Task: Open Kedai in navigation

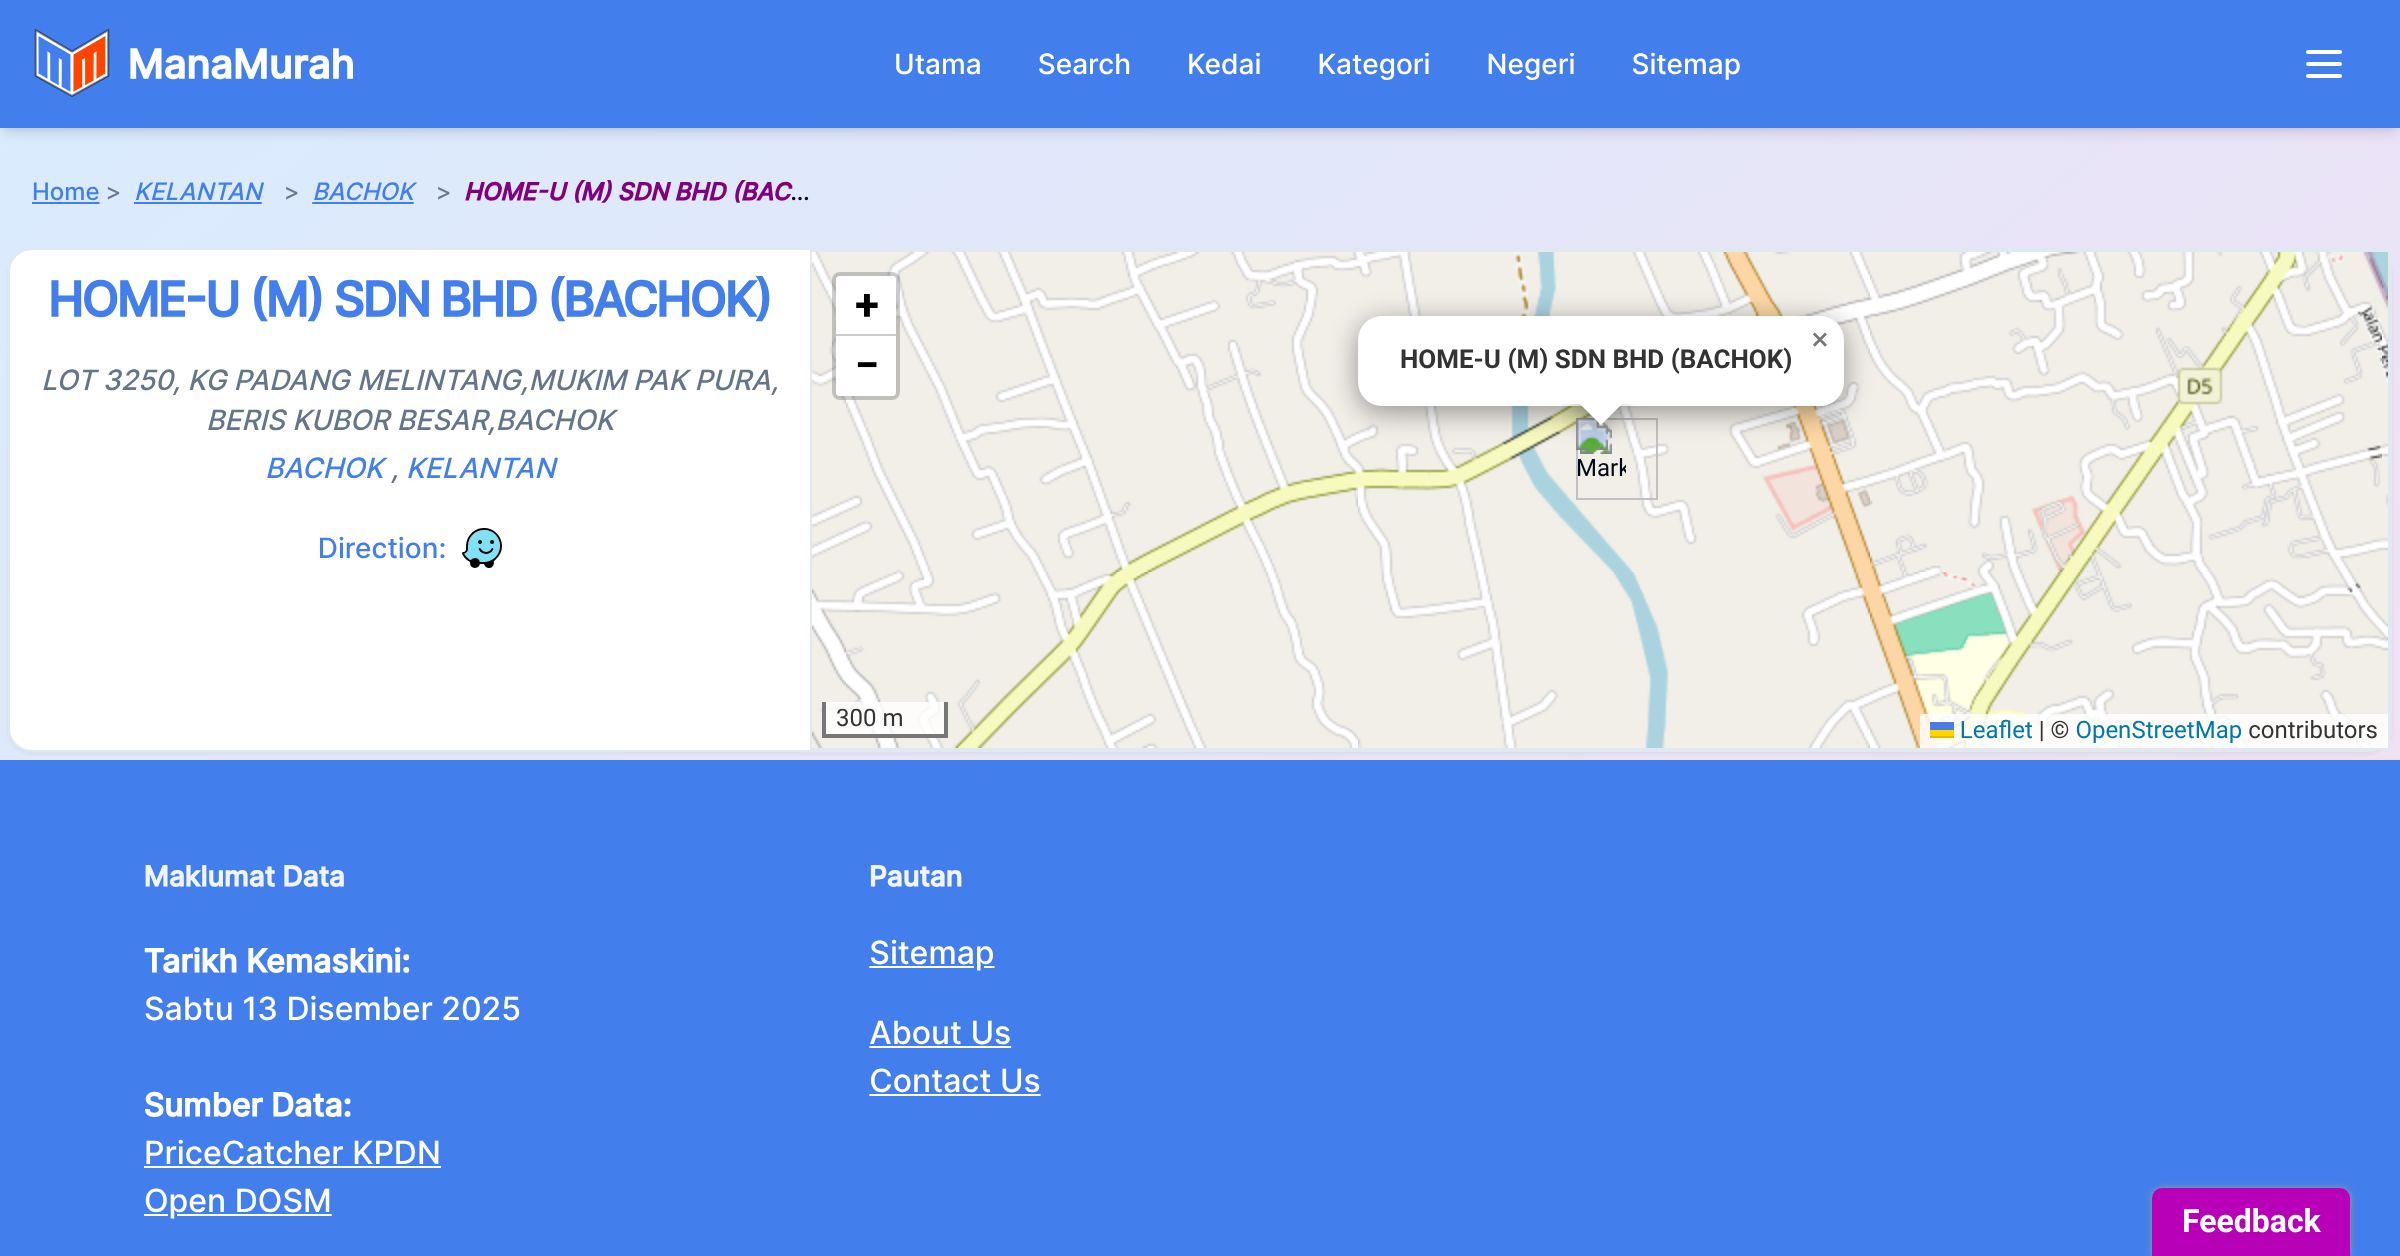Action: (1223, 64)
